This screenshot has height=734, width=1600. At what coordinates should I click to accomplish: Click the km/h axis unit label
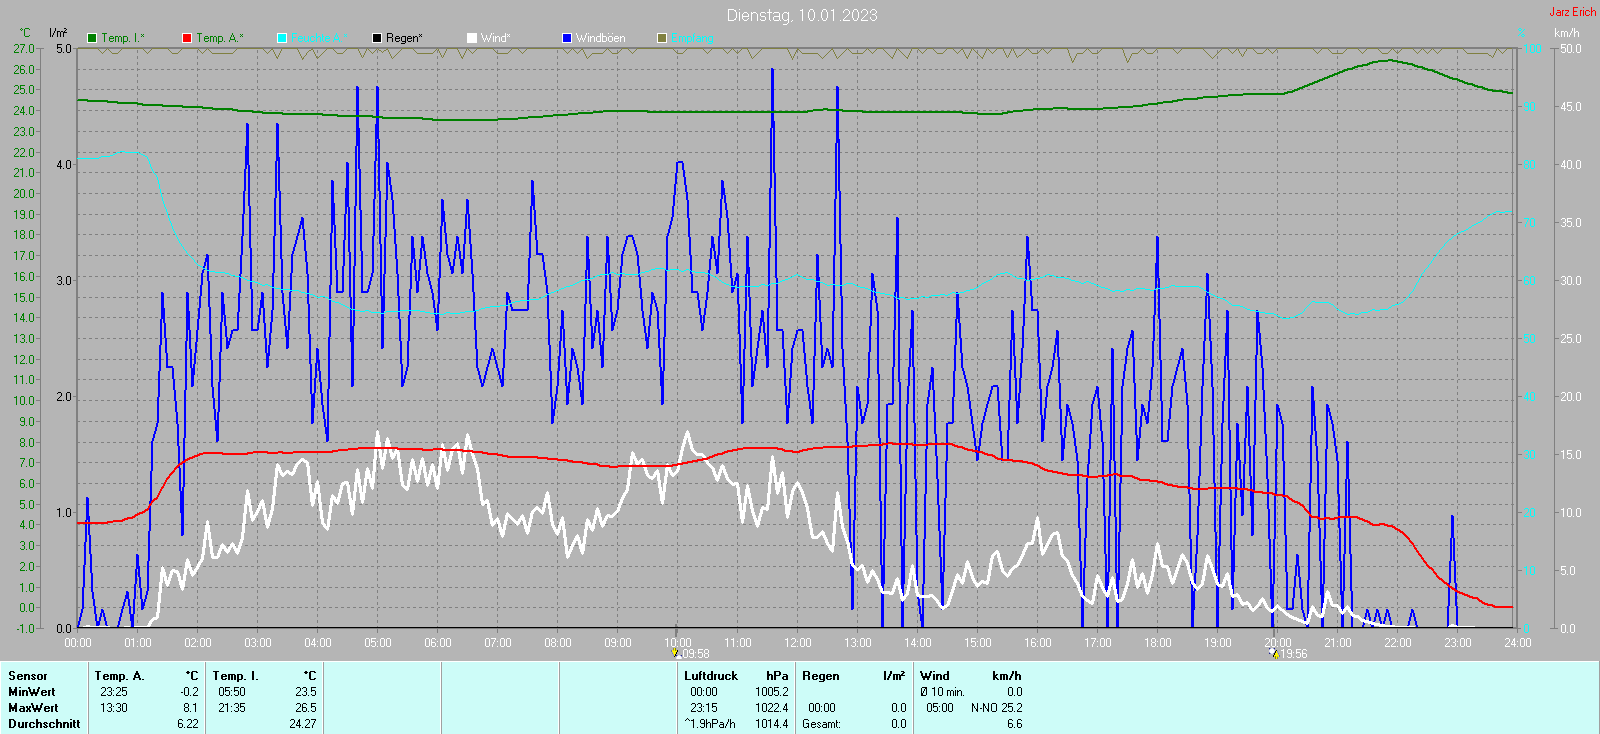(1566, 33)
